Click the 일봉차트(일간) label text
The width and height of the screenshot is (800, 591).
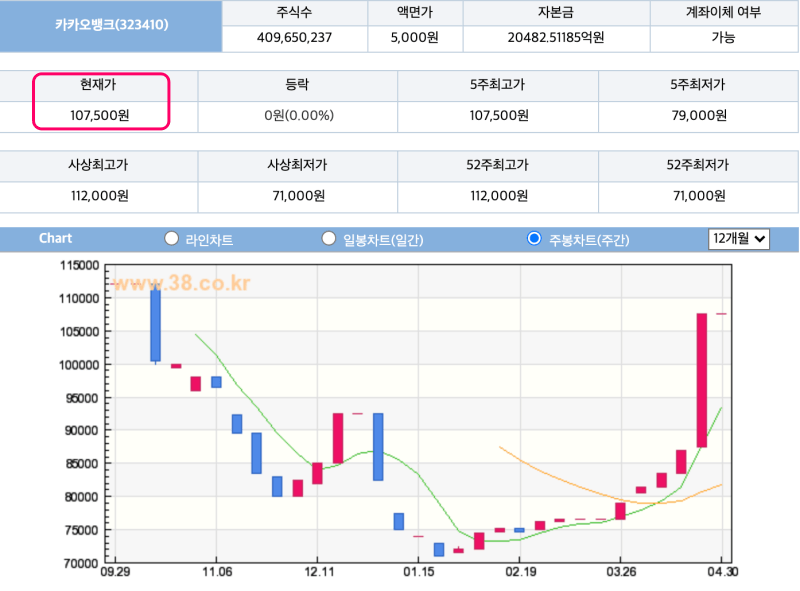coord(383,240)
